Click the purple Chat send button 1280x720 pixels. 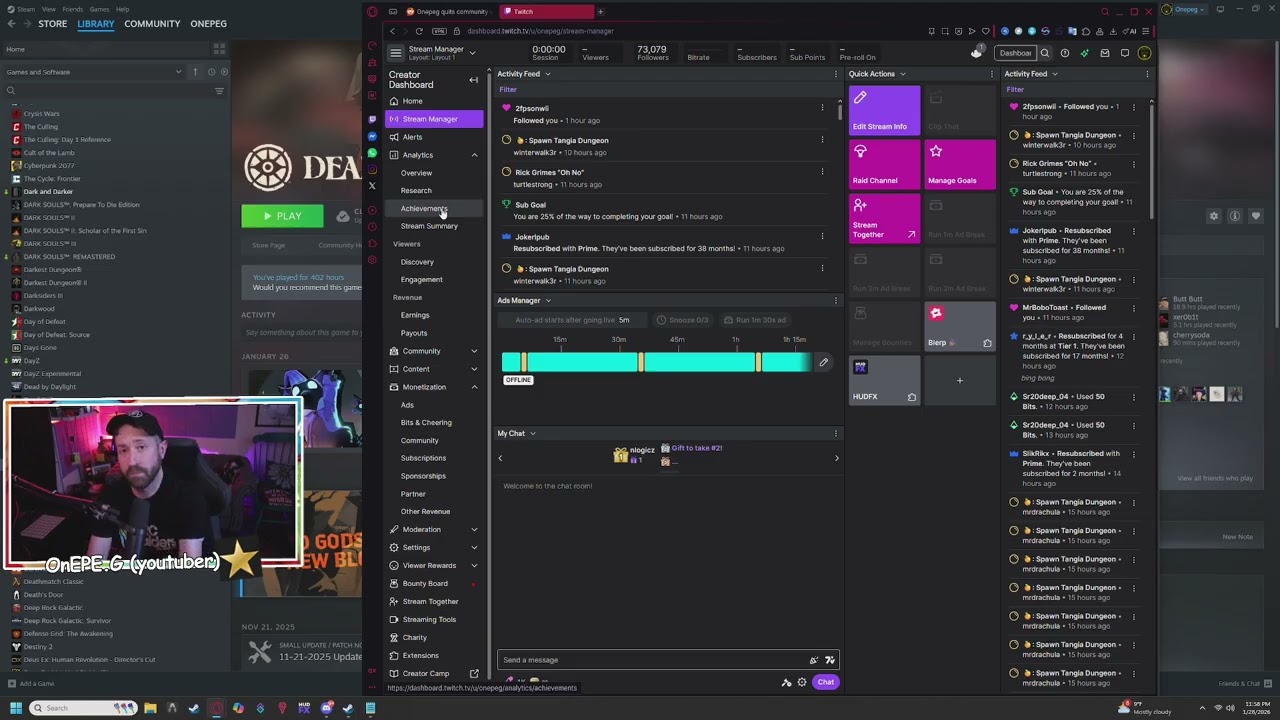[x=825, y=682]
